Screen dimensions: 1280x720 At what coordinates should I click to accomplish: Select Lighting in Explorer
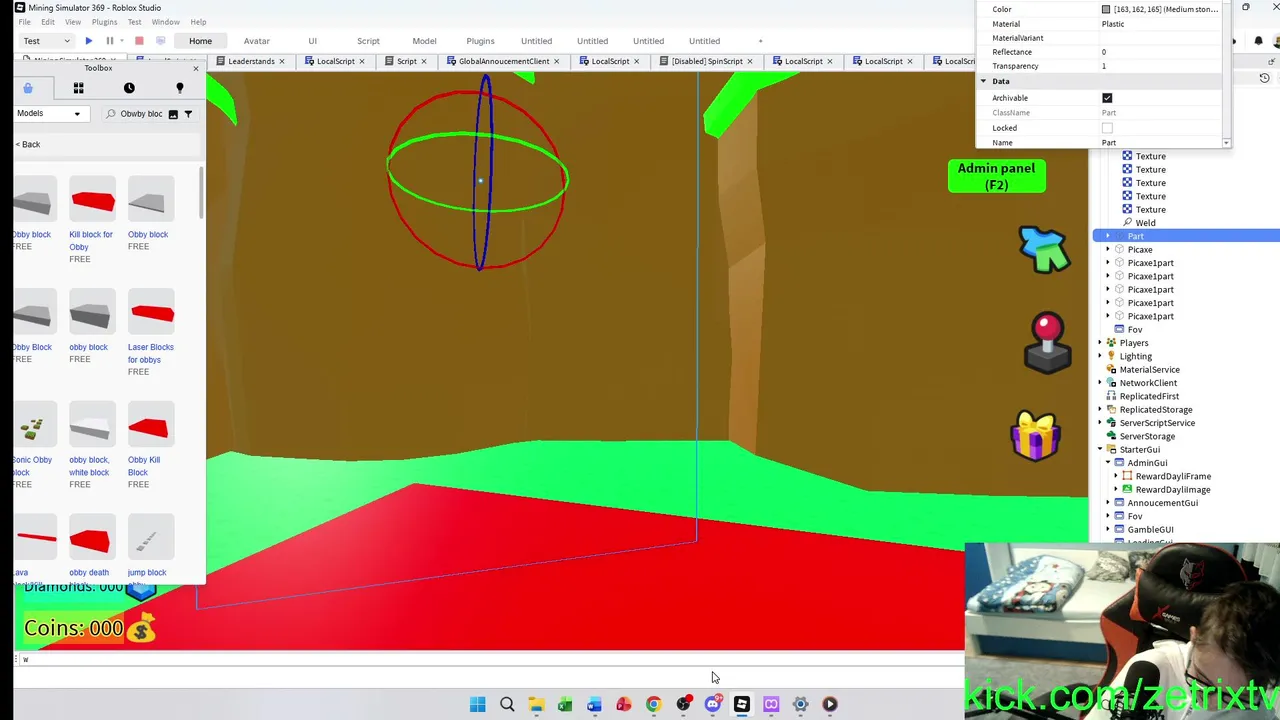(x=1135, y=356)
